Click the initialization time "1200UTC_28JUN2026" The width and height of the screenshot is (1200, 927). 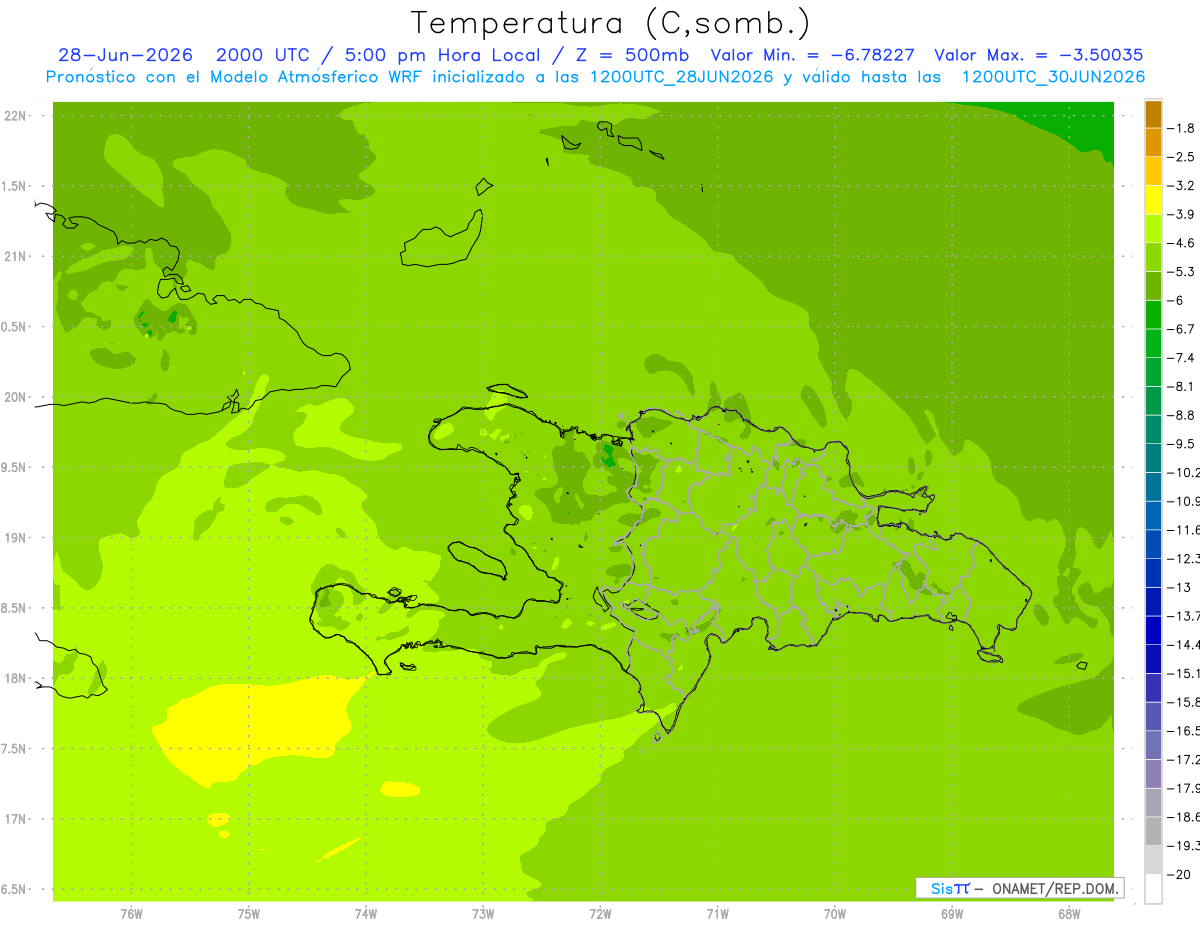click(682, 77)
